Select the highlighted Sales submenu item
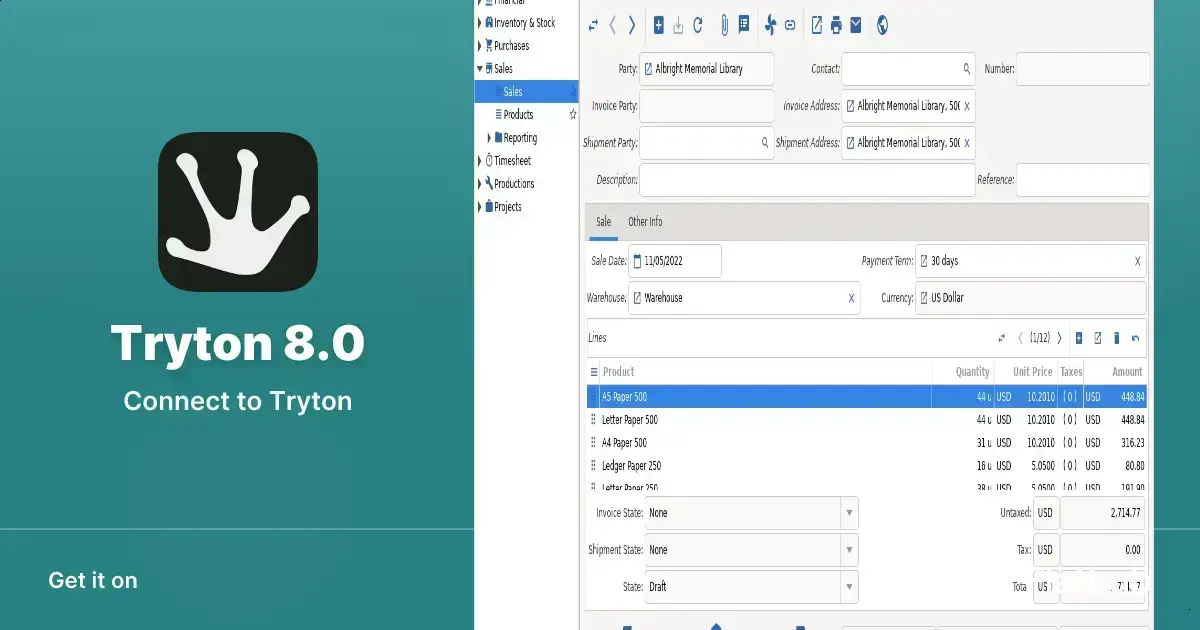 526,92
